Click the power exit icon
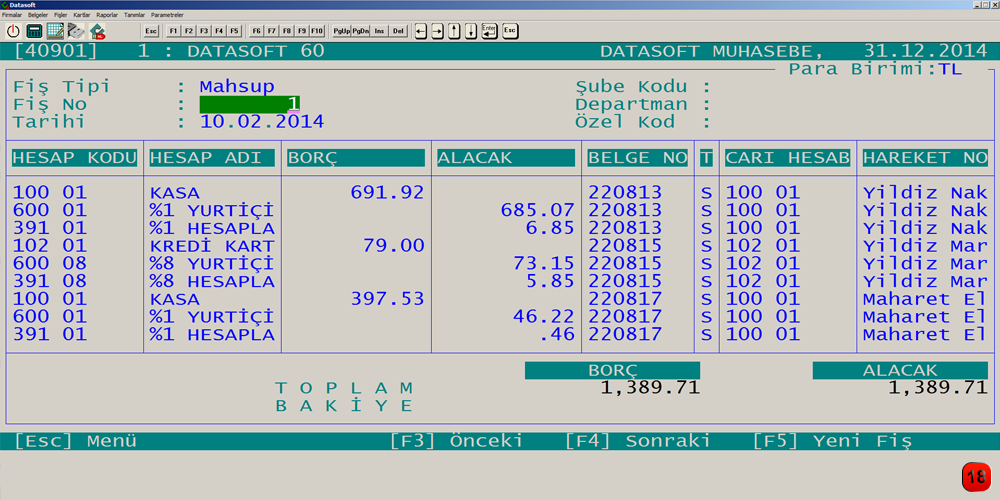 pos(13,30)
